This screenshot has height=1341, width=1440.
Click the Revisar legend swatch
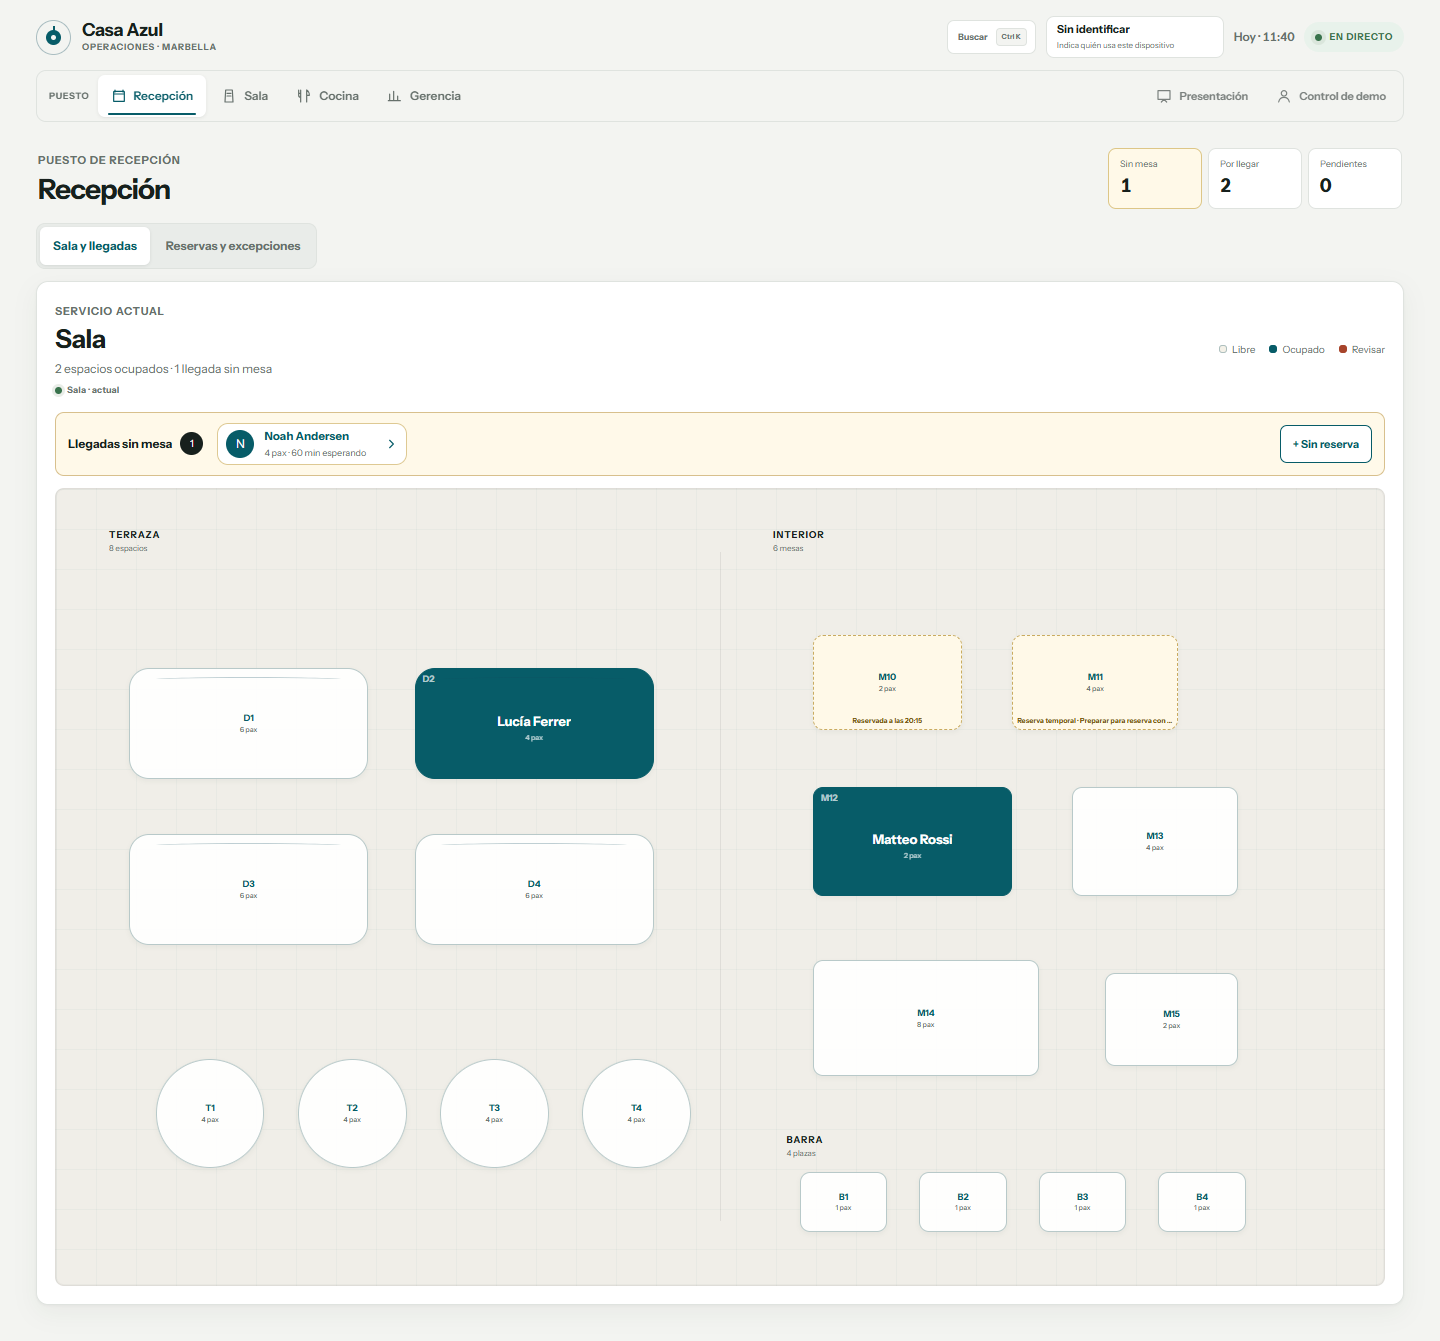tap(1343, 349)
